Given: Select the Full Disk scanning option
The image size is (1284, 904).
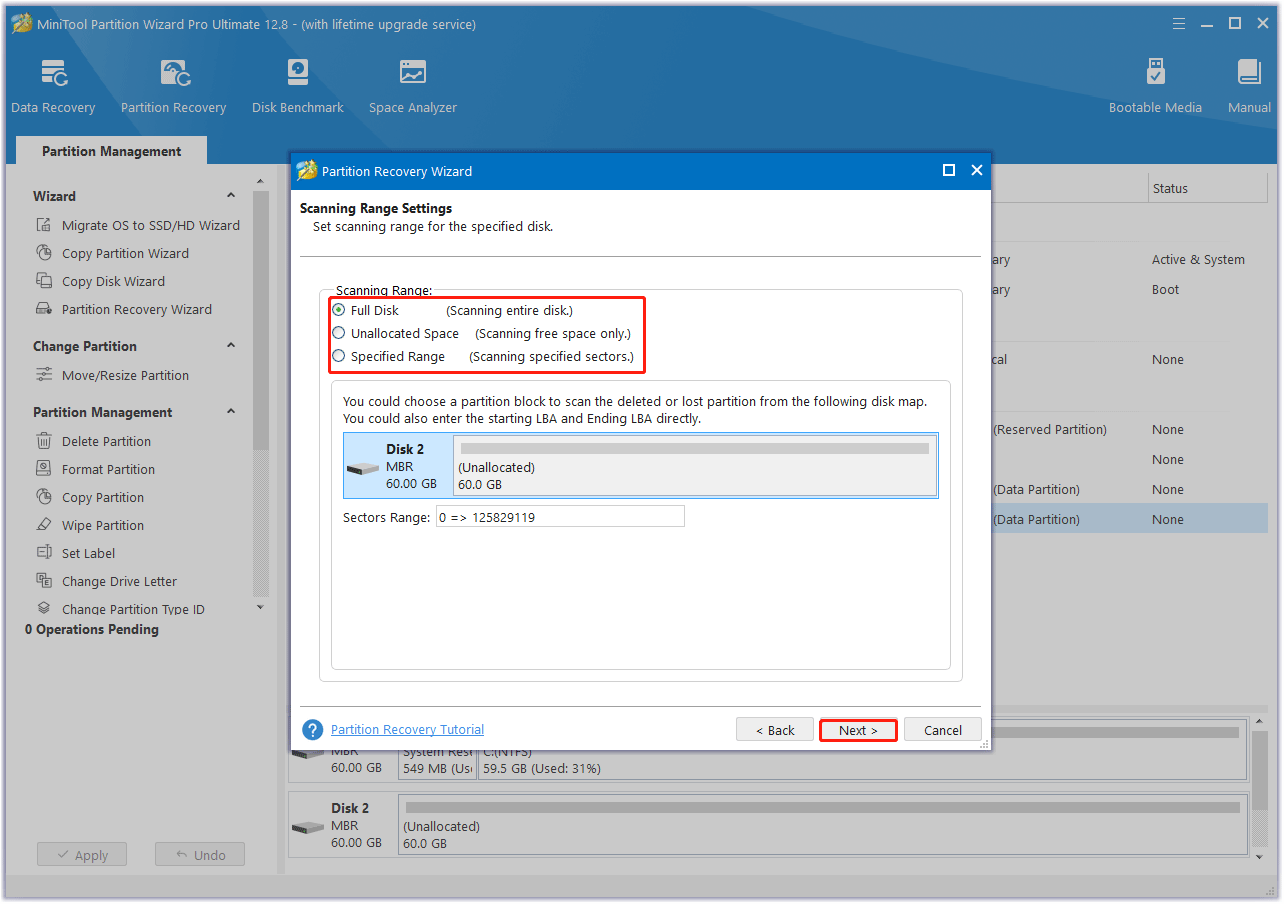Looking at the screenshot, I should point(339,310).
